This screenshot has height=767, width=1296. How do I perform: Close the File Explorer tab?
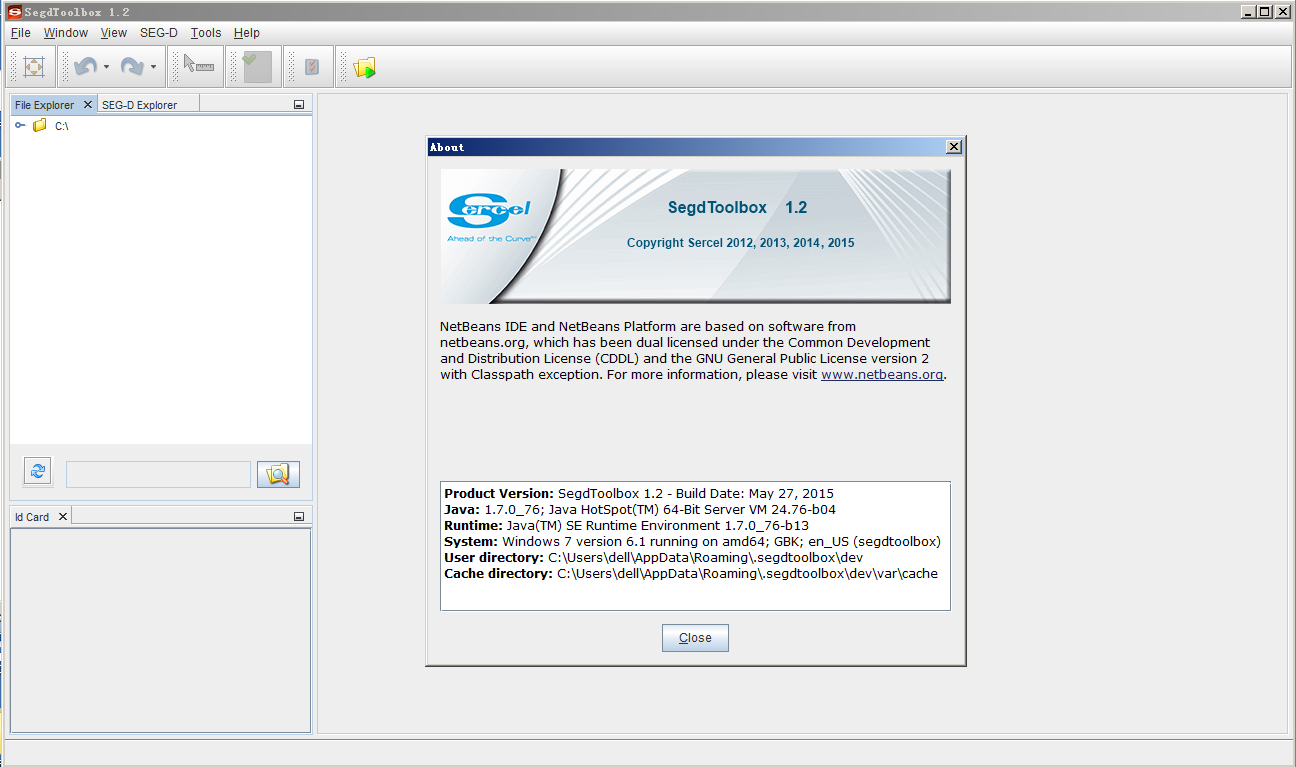(88, 104)
